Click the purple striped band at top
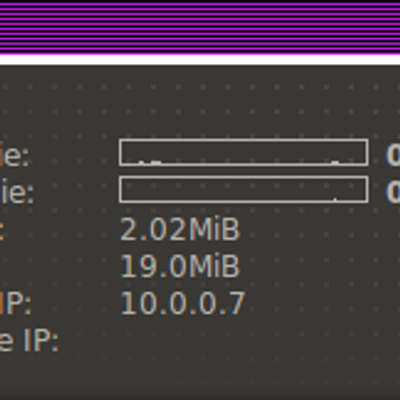Image resolution: width=400 pixels, height=400 pixels. pyautogui.click(x=200, y=27)
